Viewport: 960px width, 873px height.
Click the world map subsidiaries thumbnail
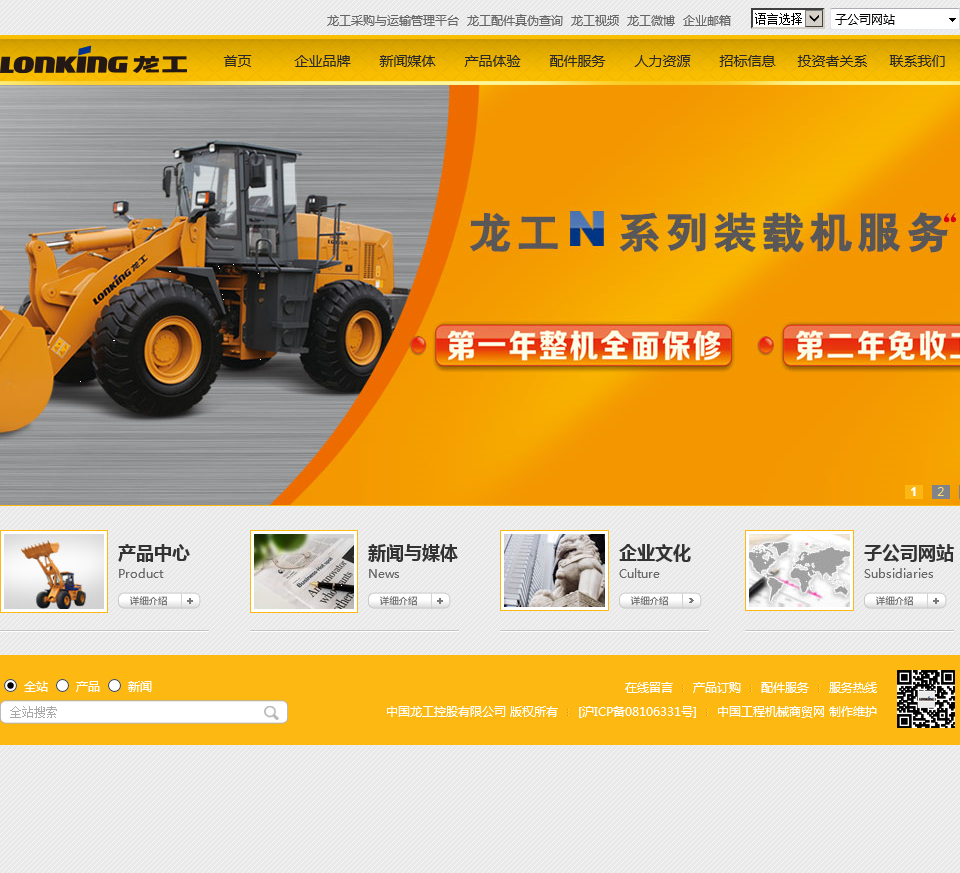point(799,571)
